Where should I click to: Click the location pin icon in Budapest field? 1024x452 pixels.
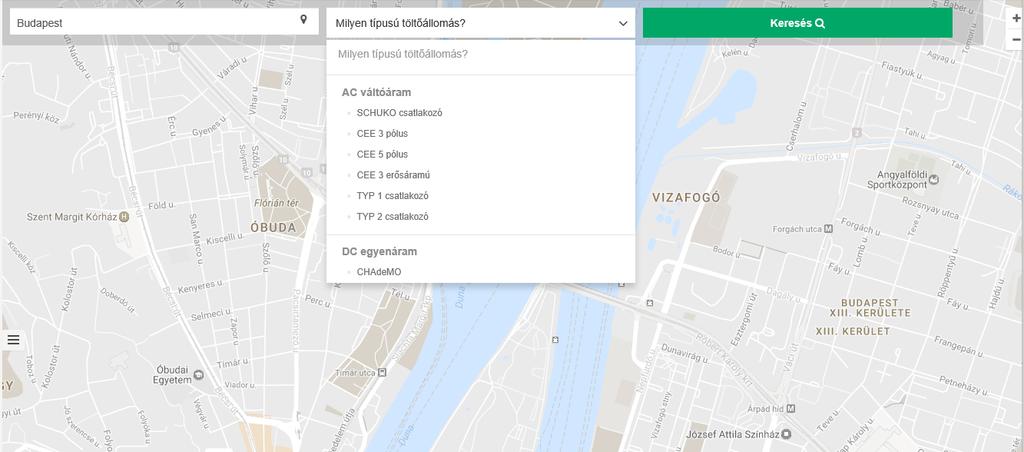tap(304, 20)
